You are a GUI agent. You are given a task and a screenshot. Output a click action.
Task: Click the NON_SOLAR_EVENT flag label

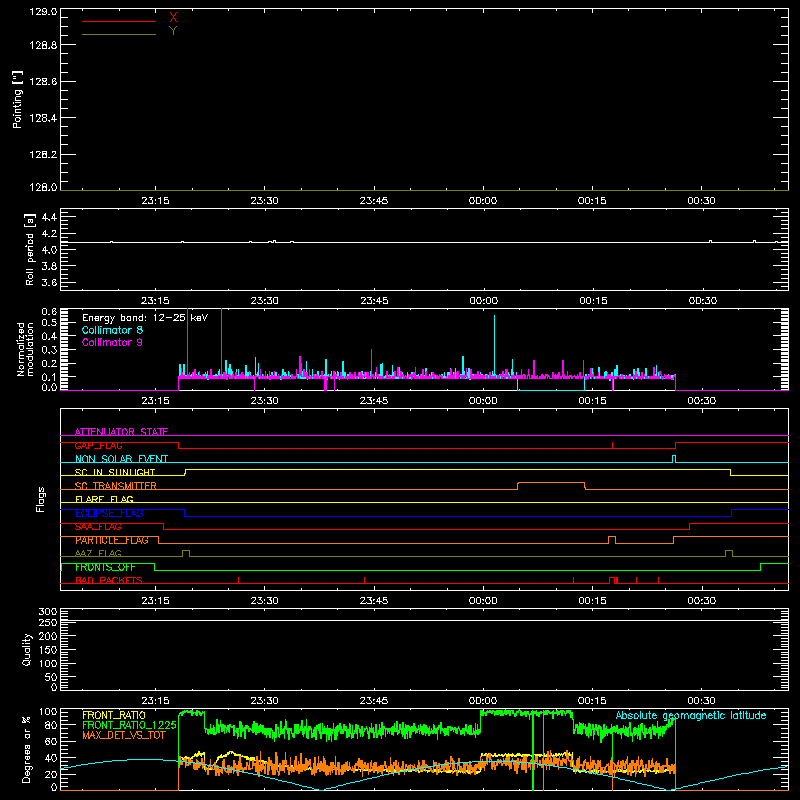tap(121, 459)
